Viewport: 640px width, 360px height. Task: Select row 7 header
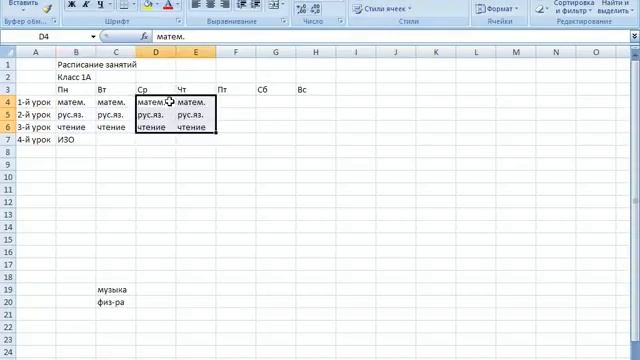pos(8,140)
